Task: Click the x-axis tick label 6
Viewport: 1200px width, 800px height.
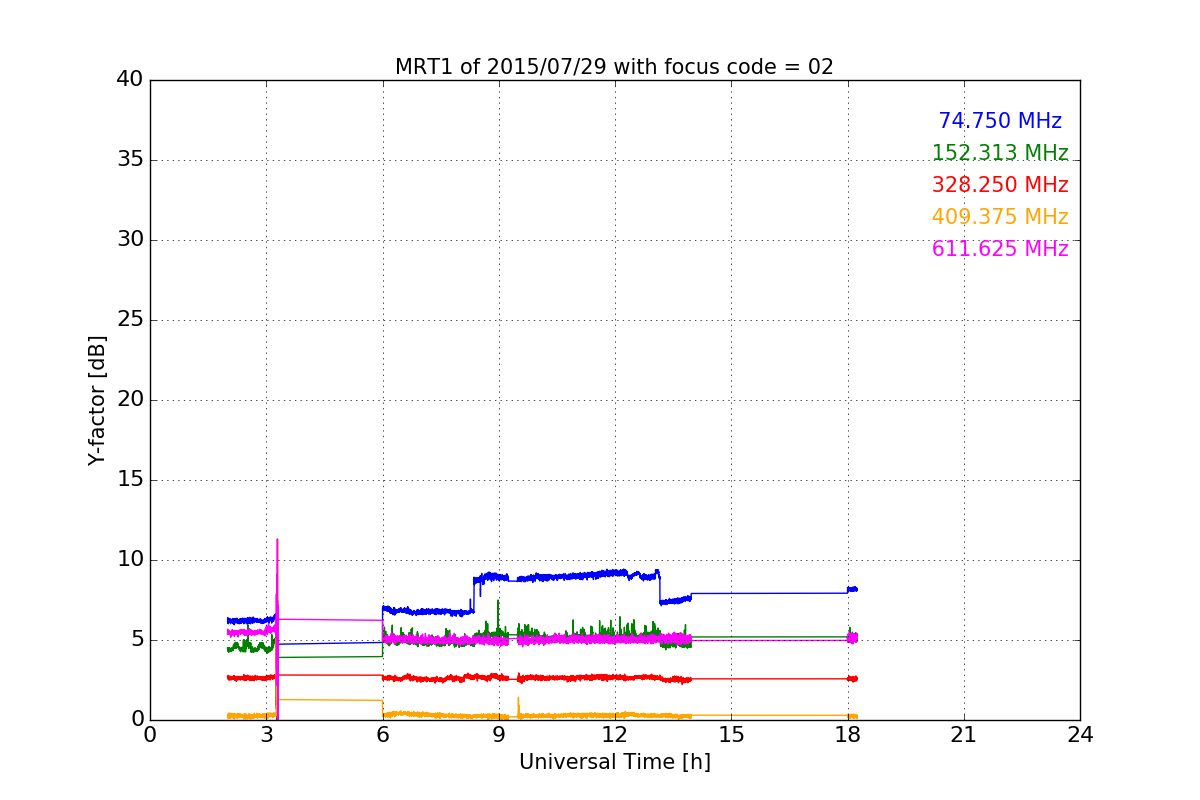Action: (x=383, y=735)
